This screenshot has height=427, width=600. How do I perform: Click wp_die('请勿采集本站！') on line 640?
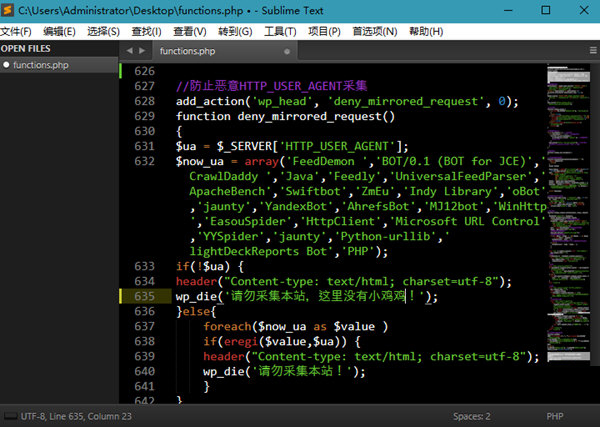pyautogui.click(x=284, y=372)
